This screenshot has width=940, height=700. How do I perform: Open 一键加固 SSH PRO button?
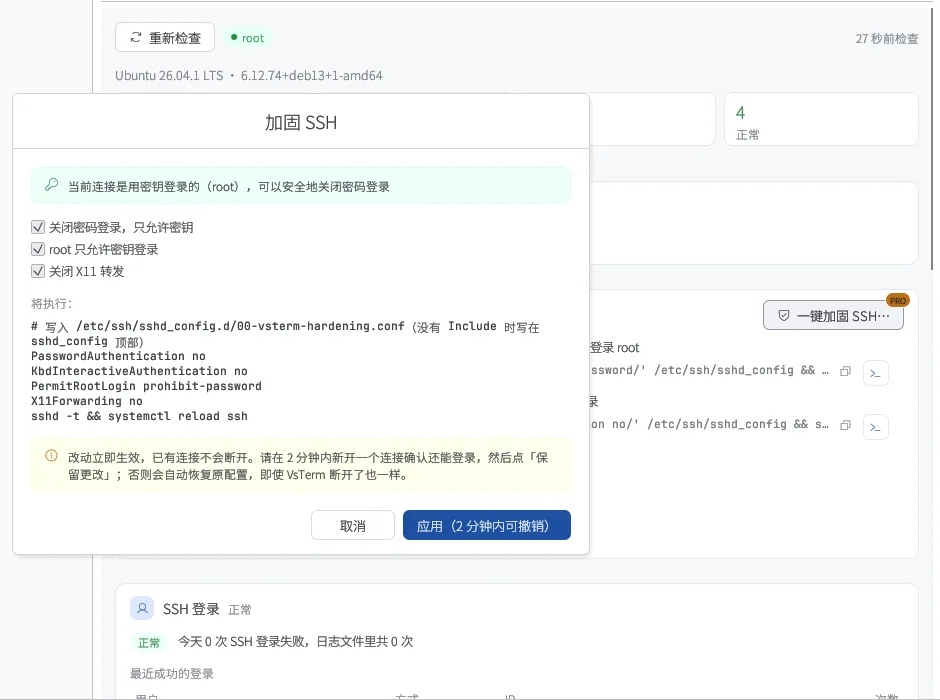(x=833, y=315)
